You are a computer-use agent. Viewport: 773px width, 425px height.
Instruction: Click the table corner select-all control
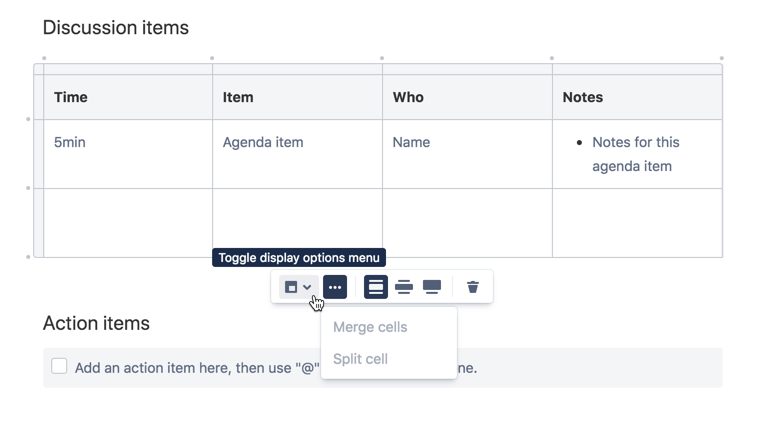click(x=38, y=69)
